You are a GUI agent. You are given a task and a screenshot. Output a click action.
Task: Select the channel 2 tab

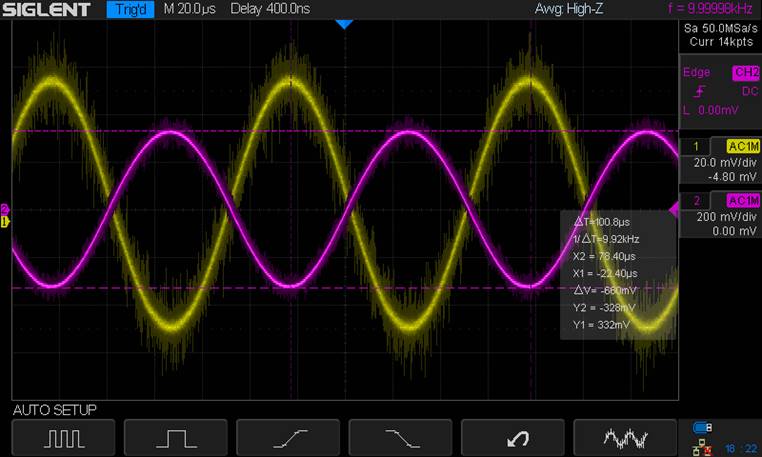pos(695,200)
